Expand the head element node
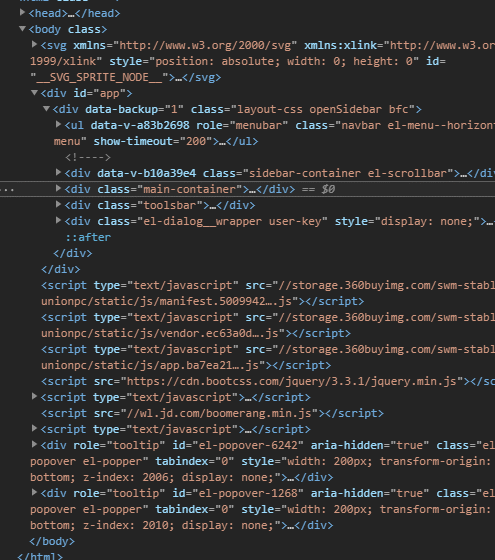Screen dimensions: 495x560 (22, 12)
